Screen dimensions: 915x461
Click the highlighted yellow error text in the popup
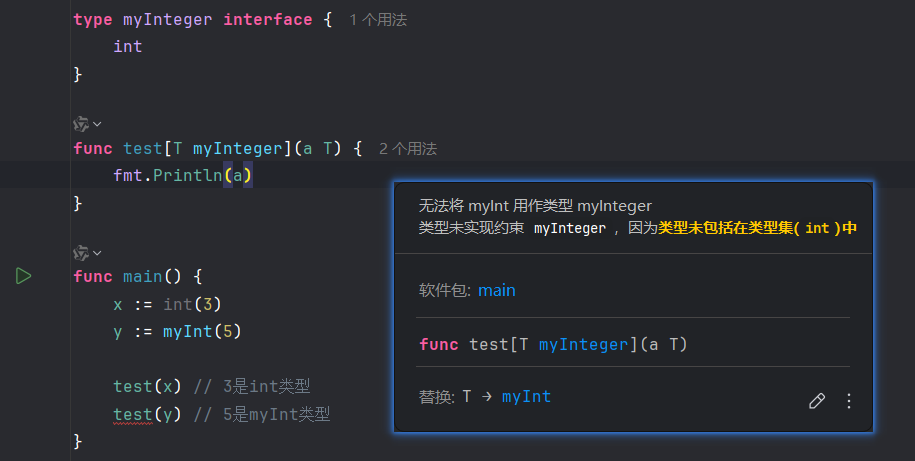point(757,228)
